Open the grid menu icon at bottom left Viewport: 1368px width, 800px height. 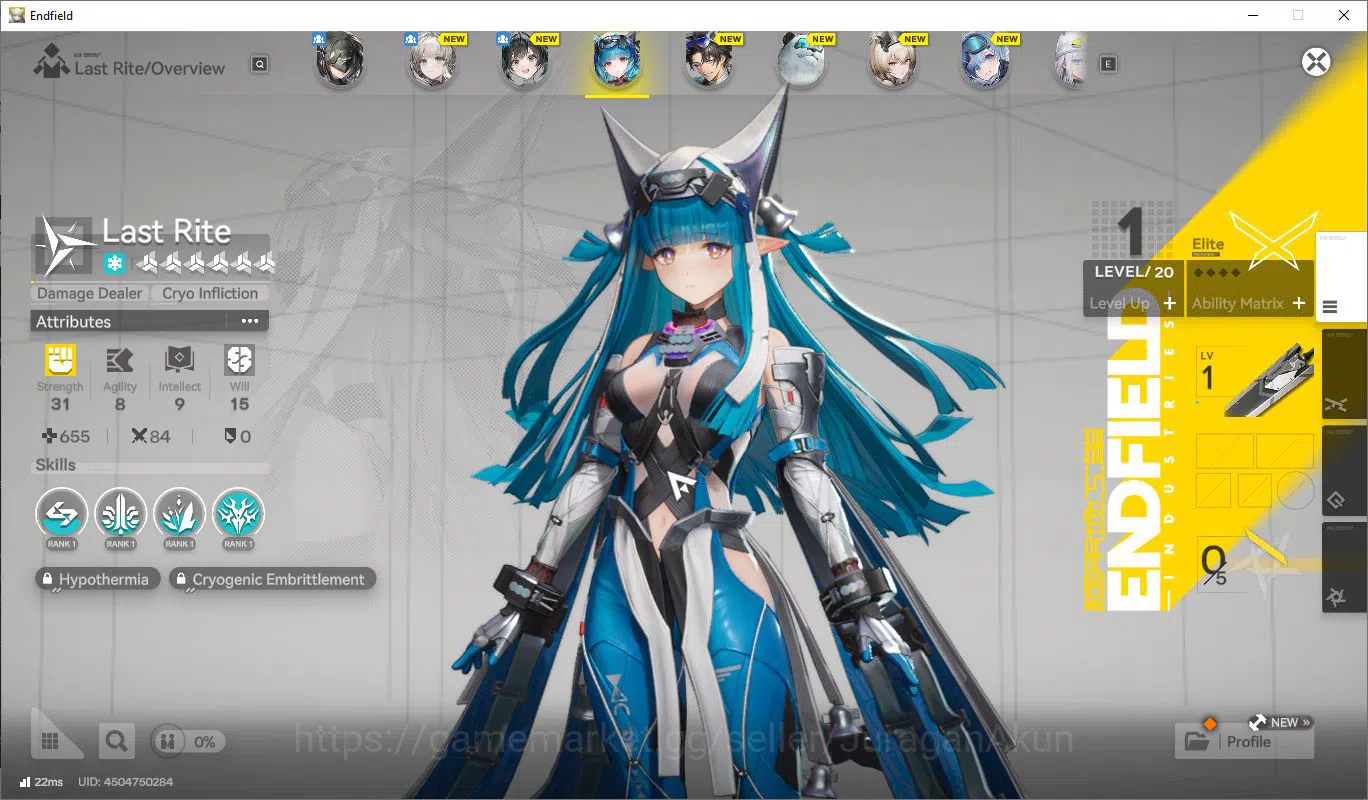coord(49,741)
